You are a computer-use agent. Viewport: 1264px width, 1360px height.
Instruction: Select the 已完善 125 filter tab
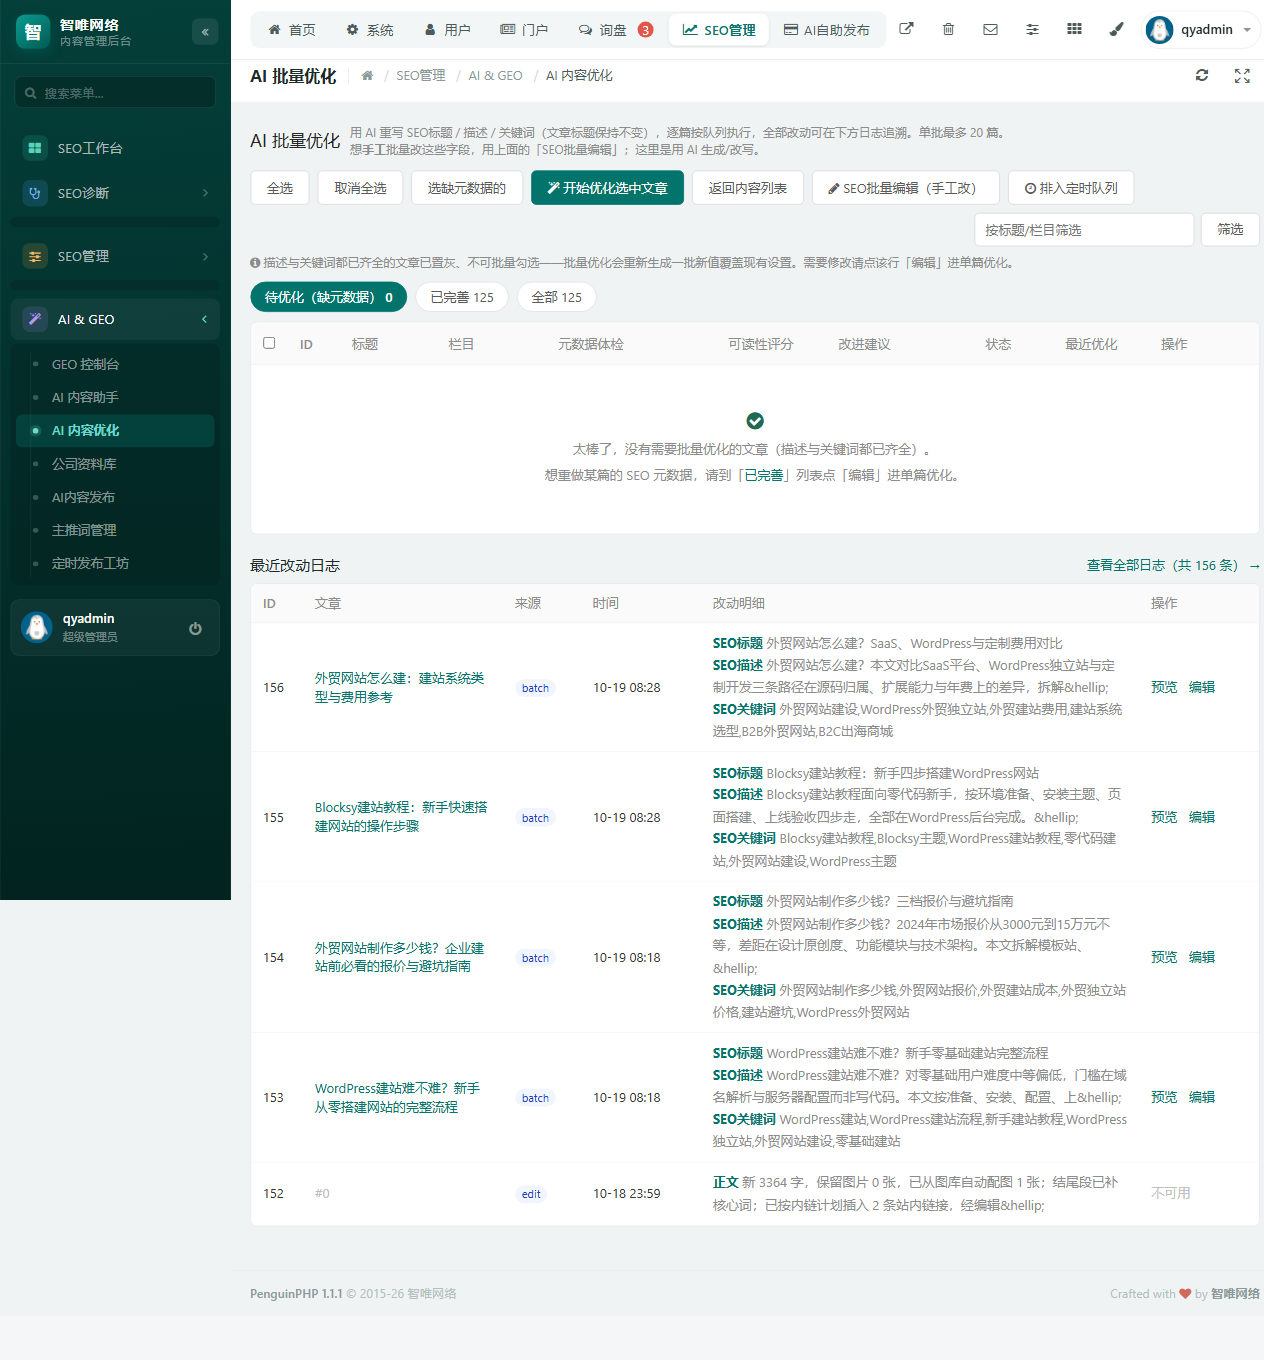click(462, 297)
